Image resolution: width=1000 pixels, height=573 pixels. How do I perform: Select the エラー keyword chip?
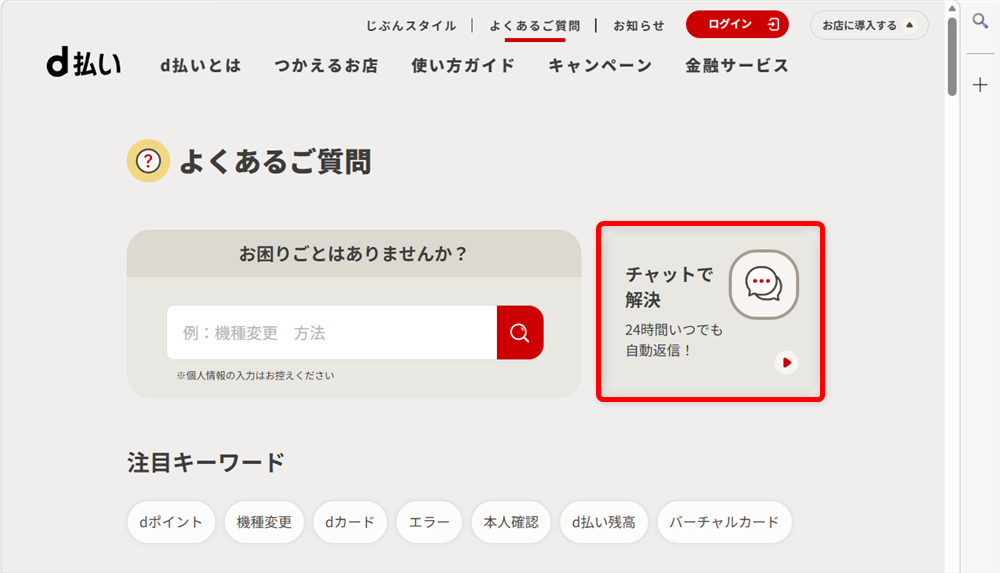[x=429, y=522]
